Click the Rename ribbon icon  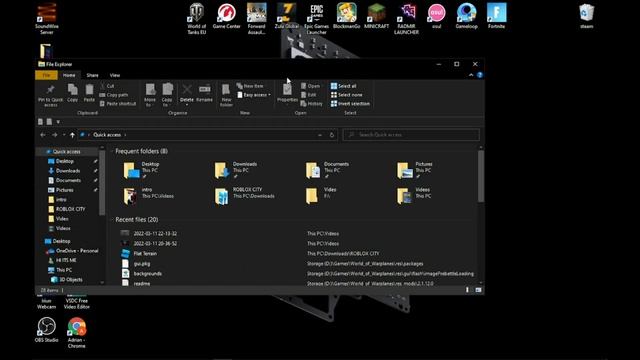point(204,93)
